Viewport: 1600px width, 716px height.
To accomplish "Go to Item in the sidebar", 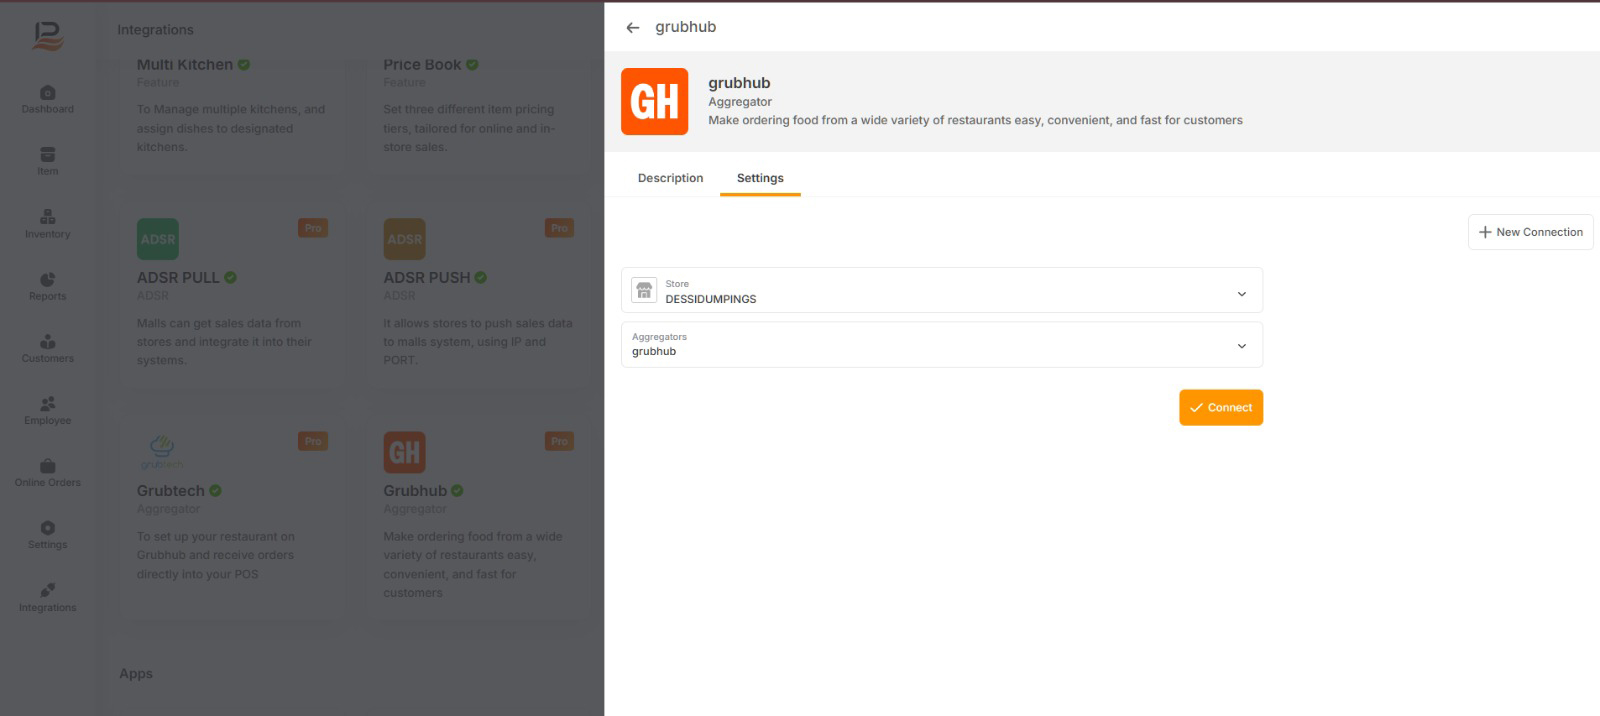I will click(x=48, y=161).
